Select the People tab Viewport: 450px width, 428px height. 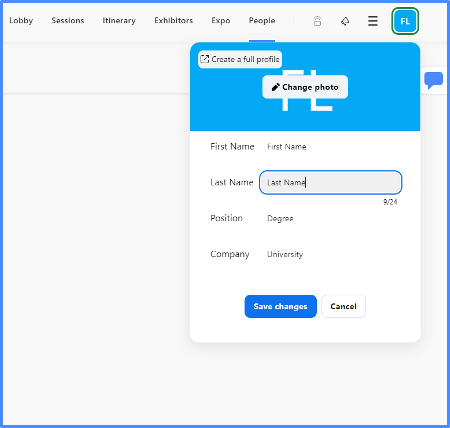[262, 21]
